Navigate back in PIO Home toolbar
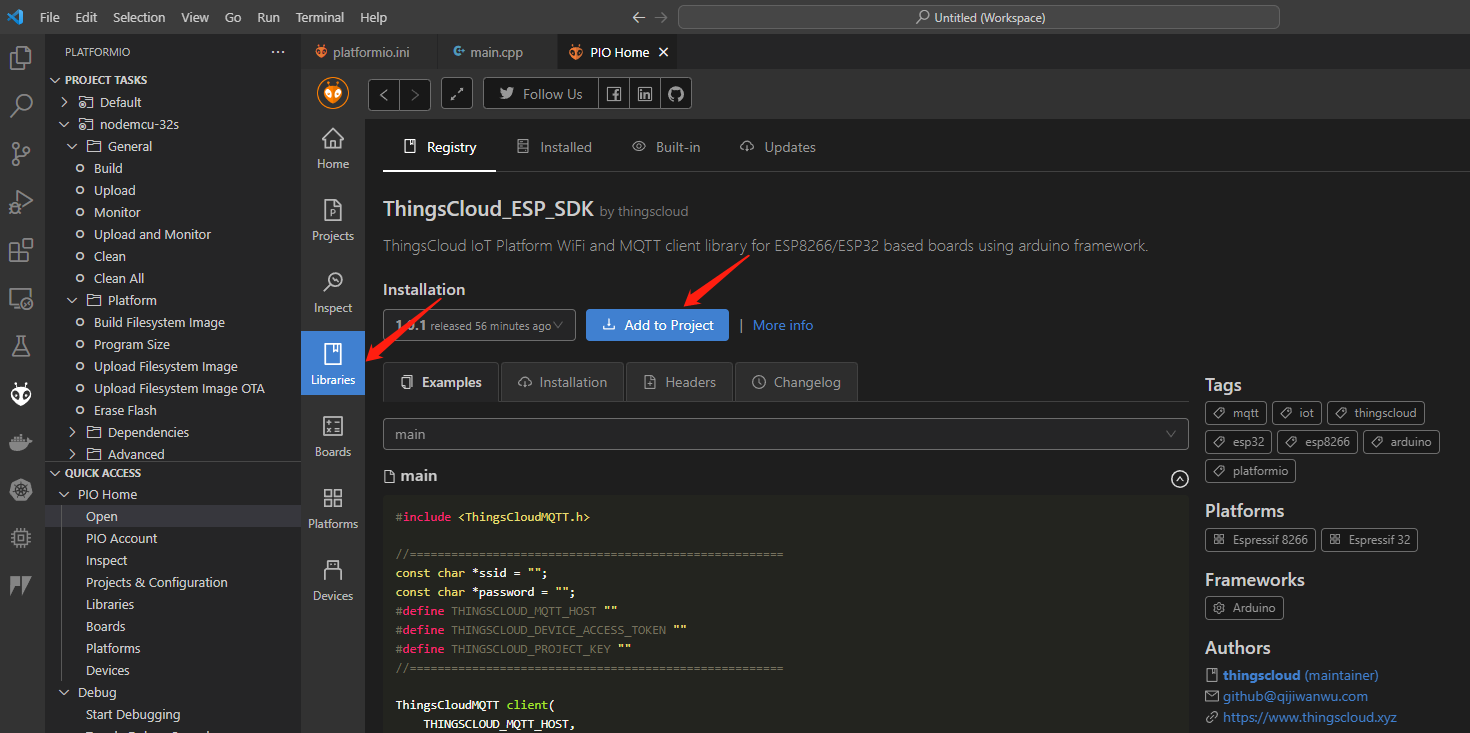Screen dimensions: 1470x733 pos(384,94)
